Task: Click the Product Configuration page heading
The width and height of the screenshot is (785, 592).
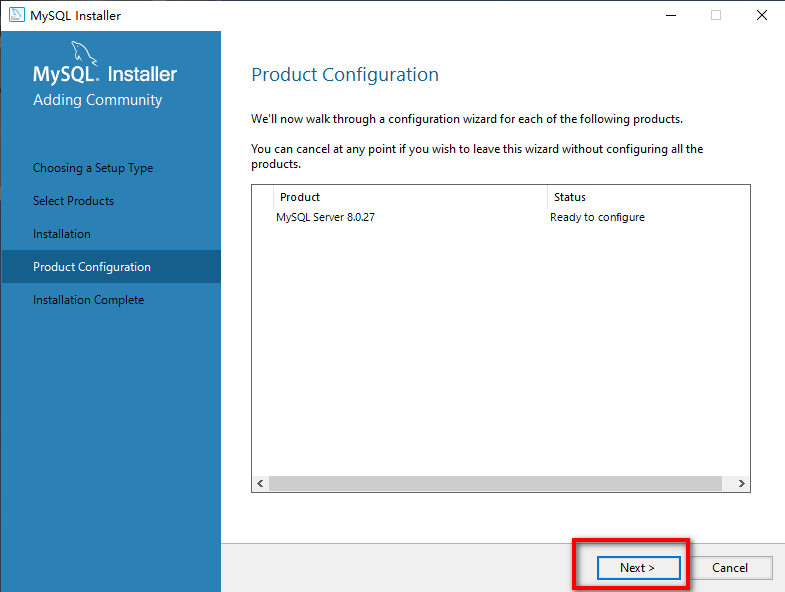Action: 345,75
